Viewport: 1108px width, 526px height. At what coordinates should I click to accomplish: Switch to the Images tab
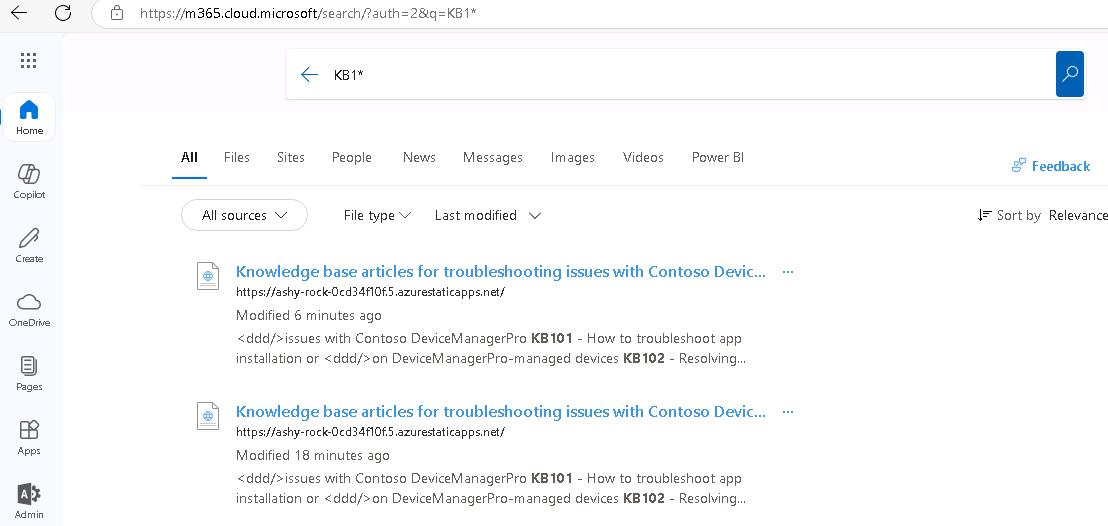pos(572,158)
